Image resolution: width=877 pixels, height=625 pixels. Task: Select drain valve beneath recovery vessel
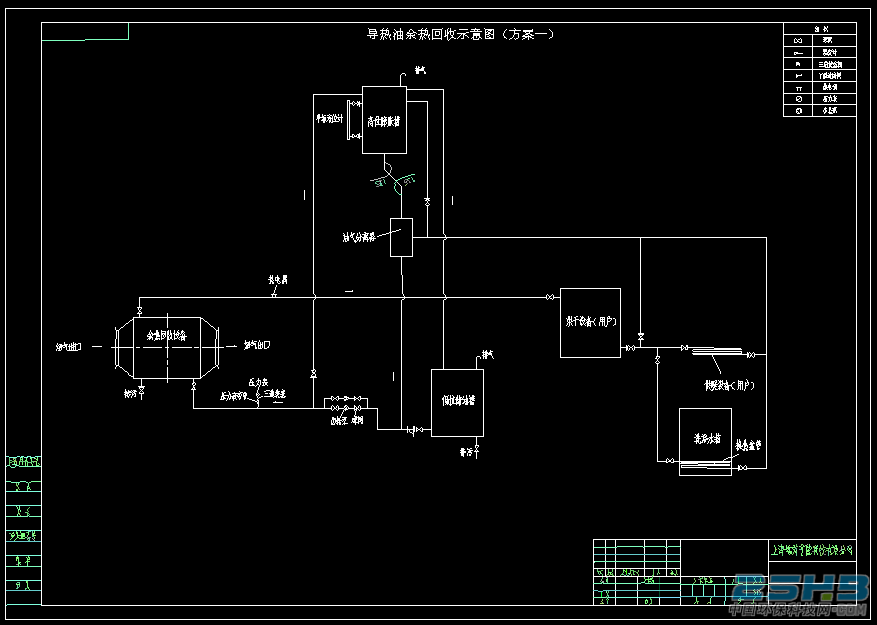point(142,389)
